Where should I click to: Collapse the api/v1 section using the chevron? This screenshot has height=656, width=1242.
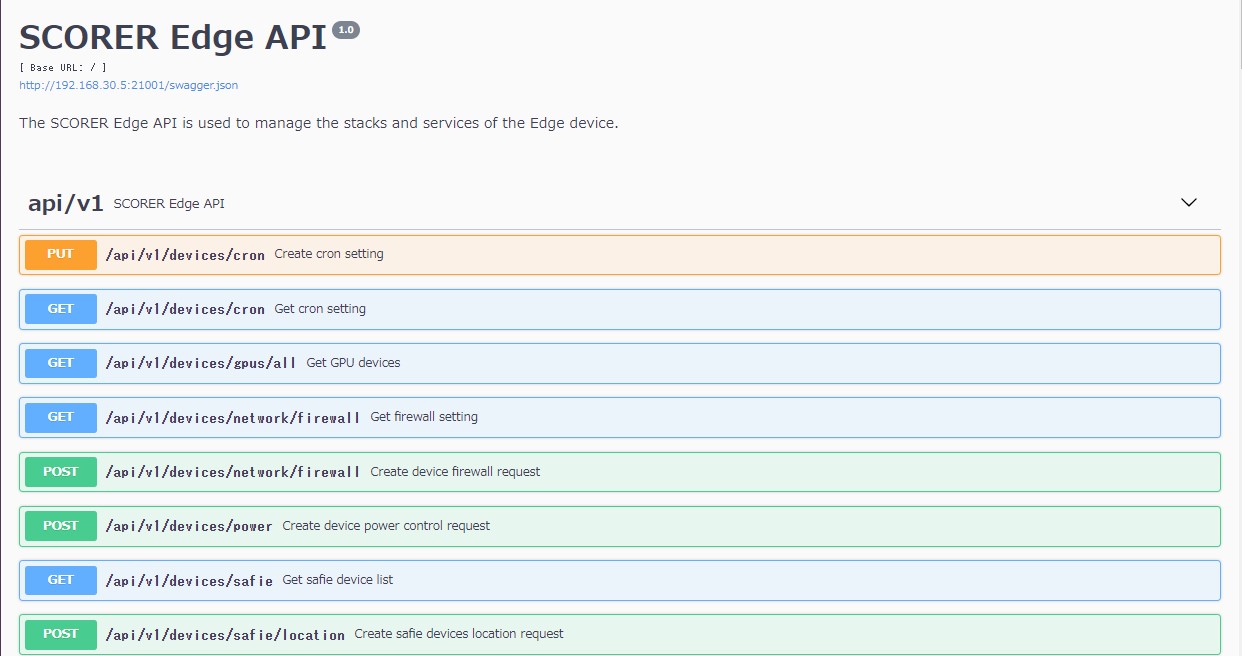1189,202
